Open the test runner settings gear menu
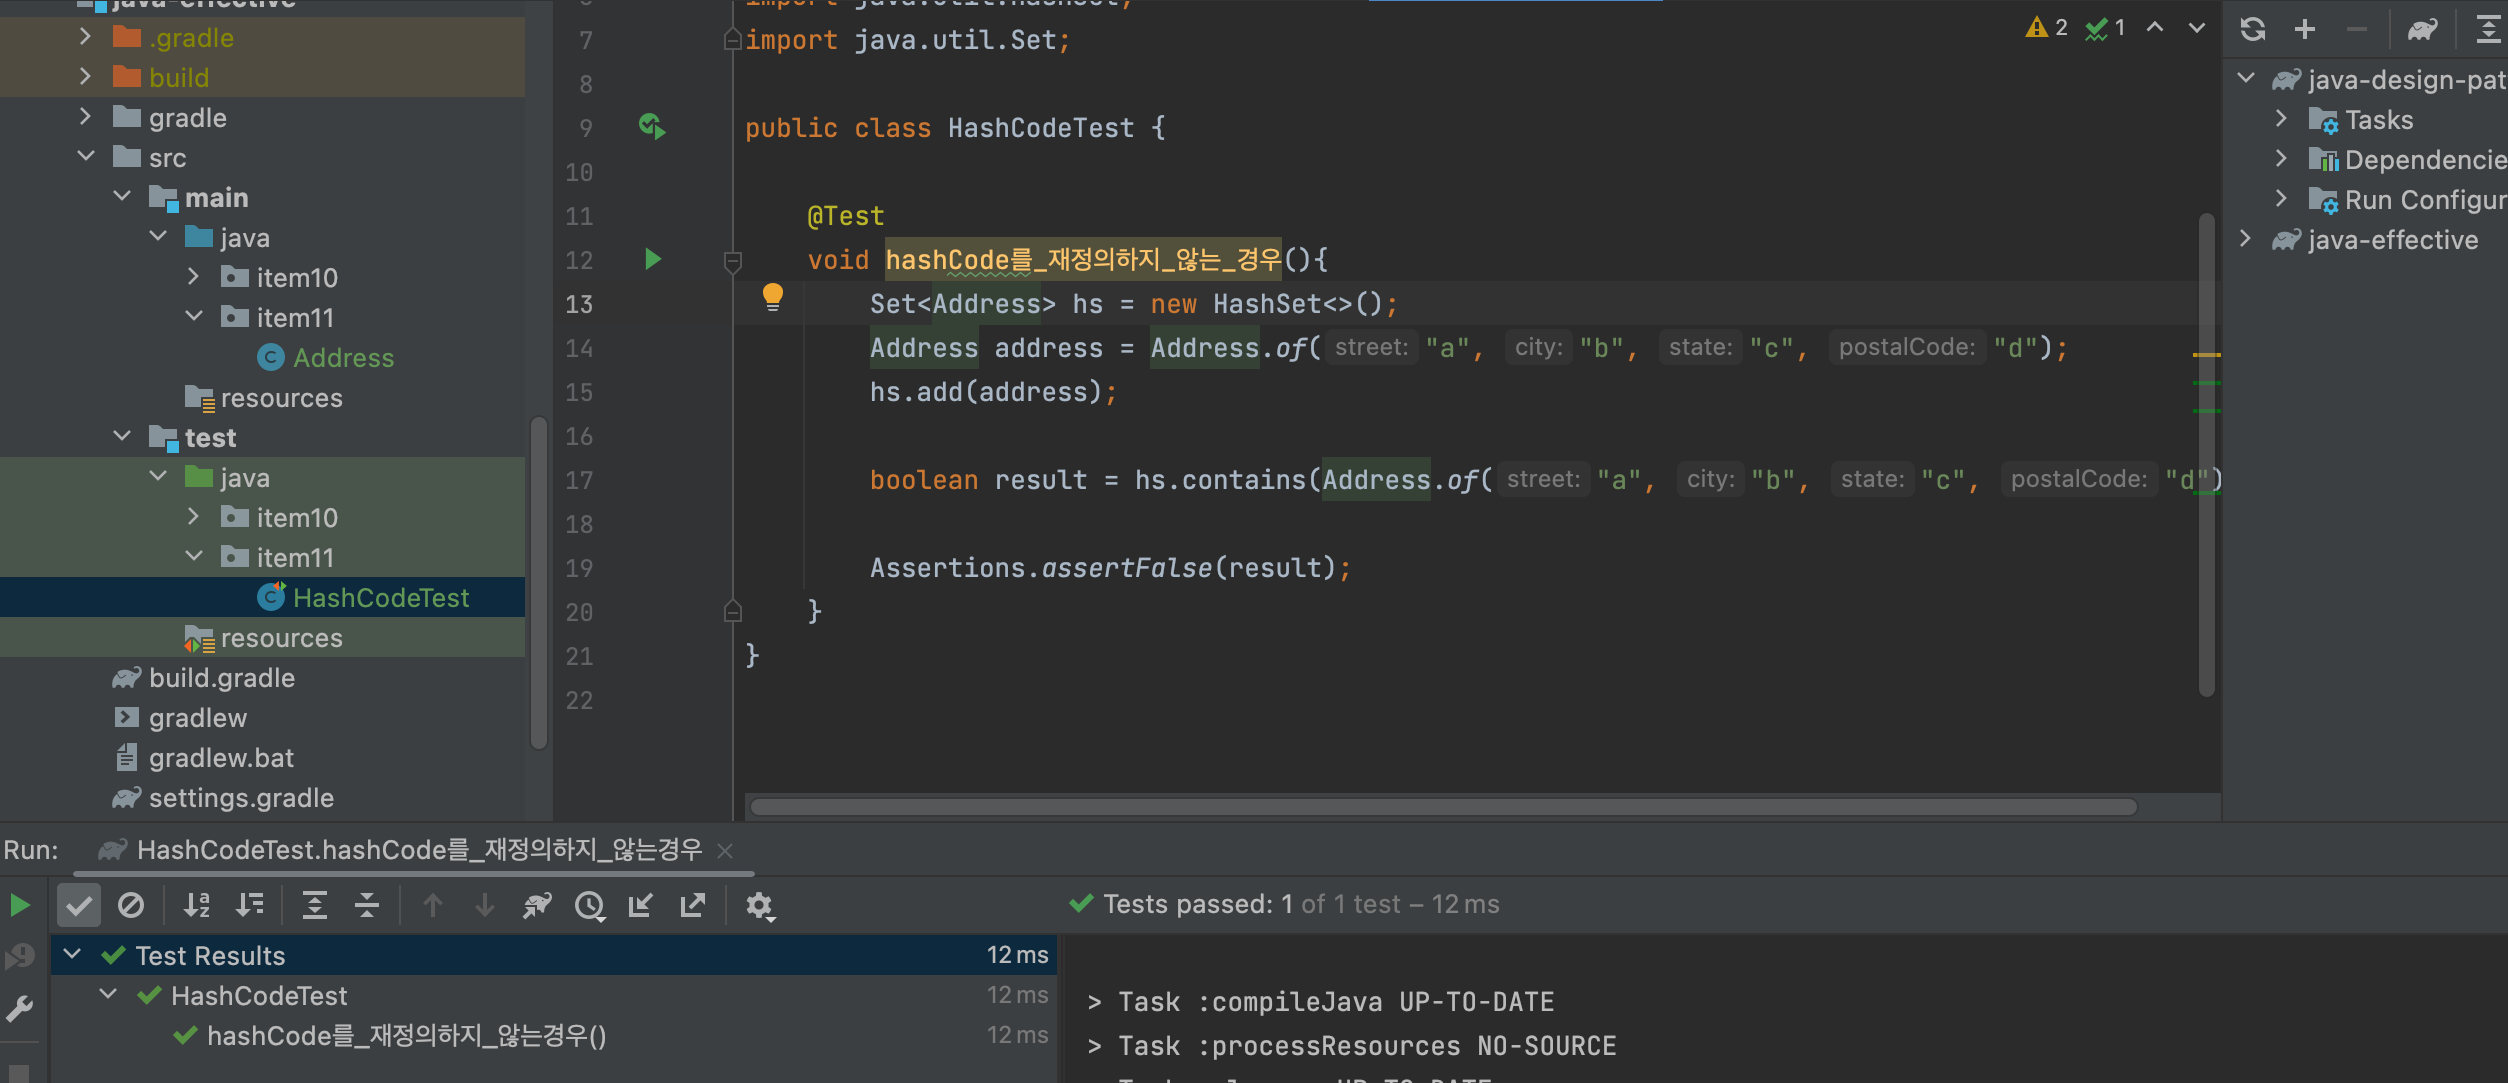 tap(761, 905)
